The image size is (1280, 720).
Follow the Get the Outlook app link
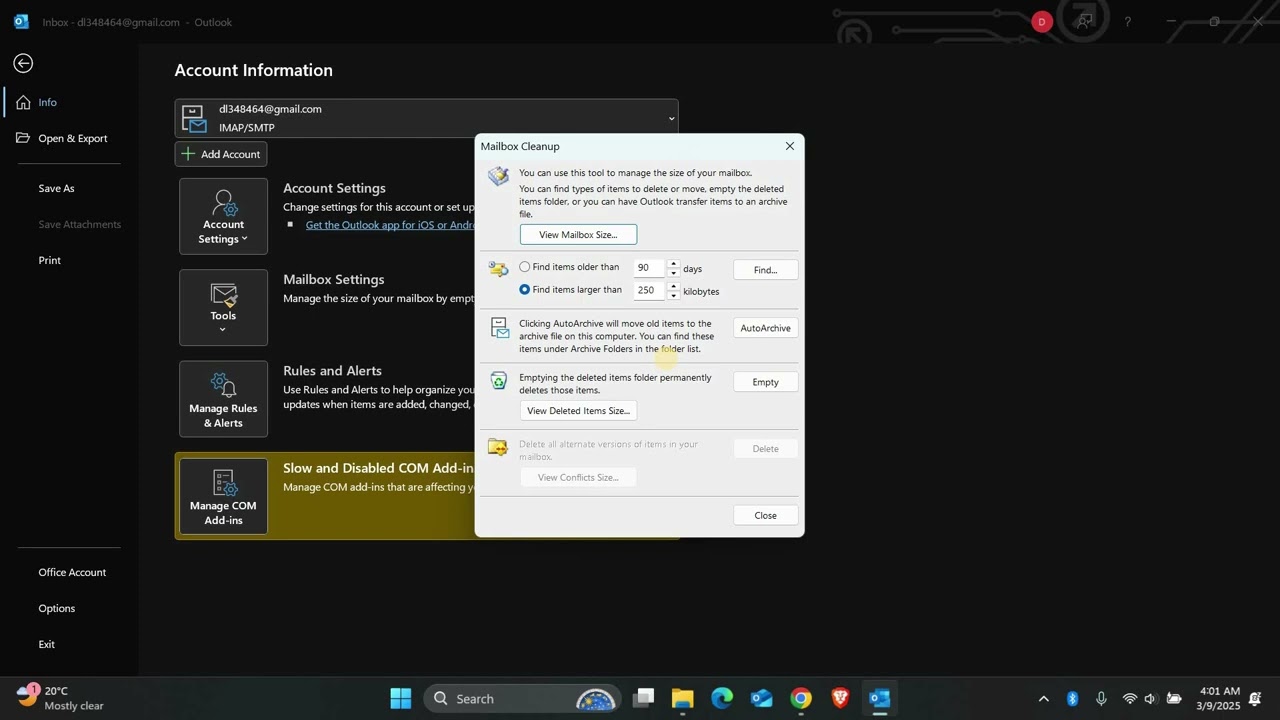390,225
